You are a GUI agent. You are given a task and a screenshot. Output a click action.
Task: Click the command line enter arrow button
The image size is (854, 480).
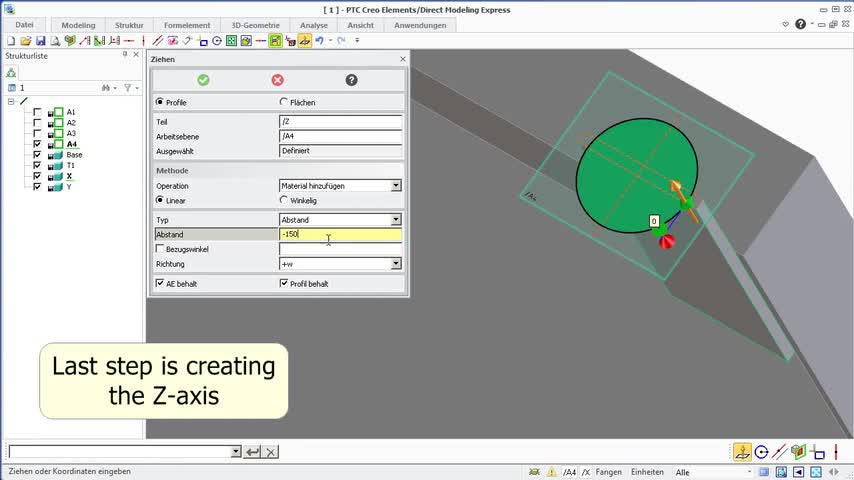pos(252,452)
